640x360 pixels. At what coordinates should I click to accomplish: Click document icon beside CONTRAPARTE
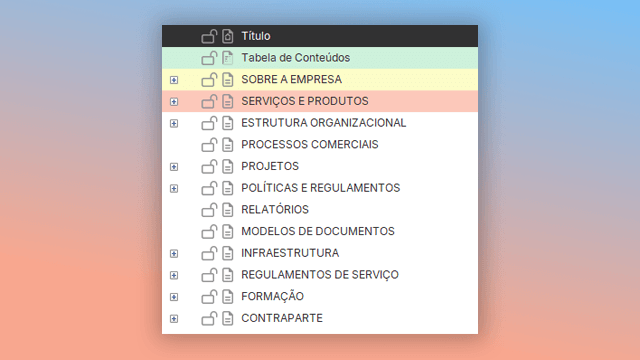tap(228, 318)
